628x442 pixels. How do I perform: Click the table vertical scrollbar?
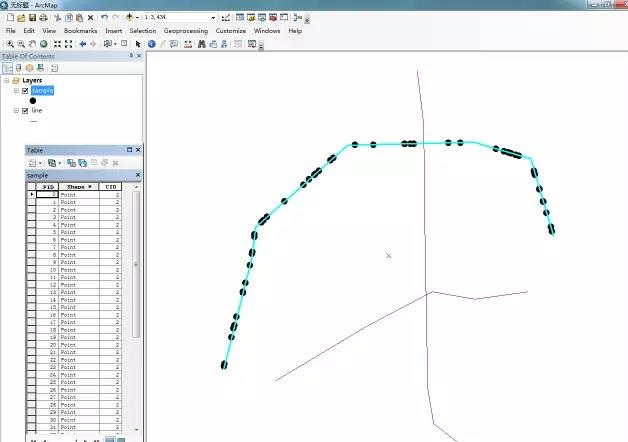pyautogui.click(x=136, y=264)
